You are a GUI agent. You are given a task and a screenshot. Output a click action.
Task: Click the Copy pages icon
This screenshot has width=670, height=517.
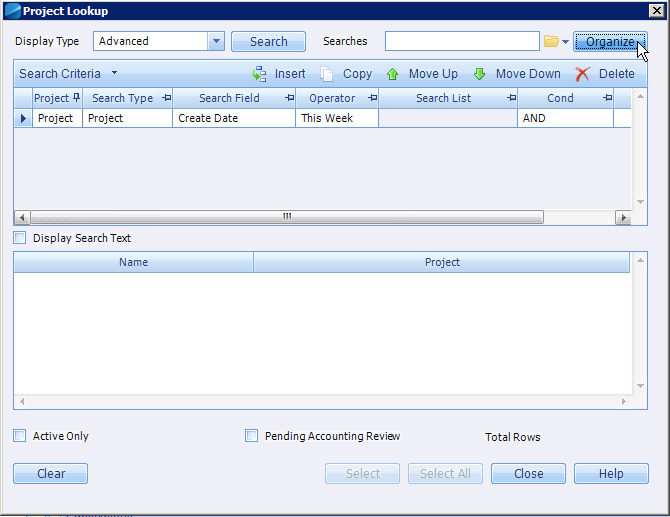[x=327, y=74]
